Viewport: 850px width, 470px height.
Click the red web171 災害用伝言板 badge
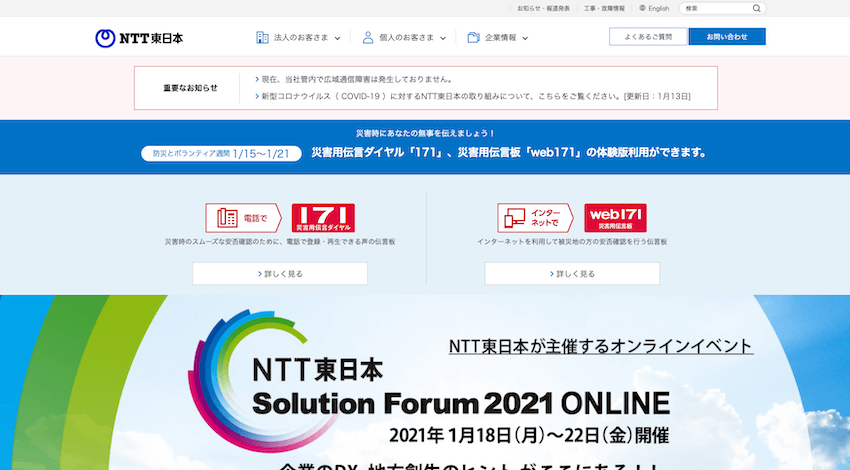click(x=615, y=218)
